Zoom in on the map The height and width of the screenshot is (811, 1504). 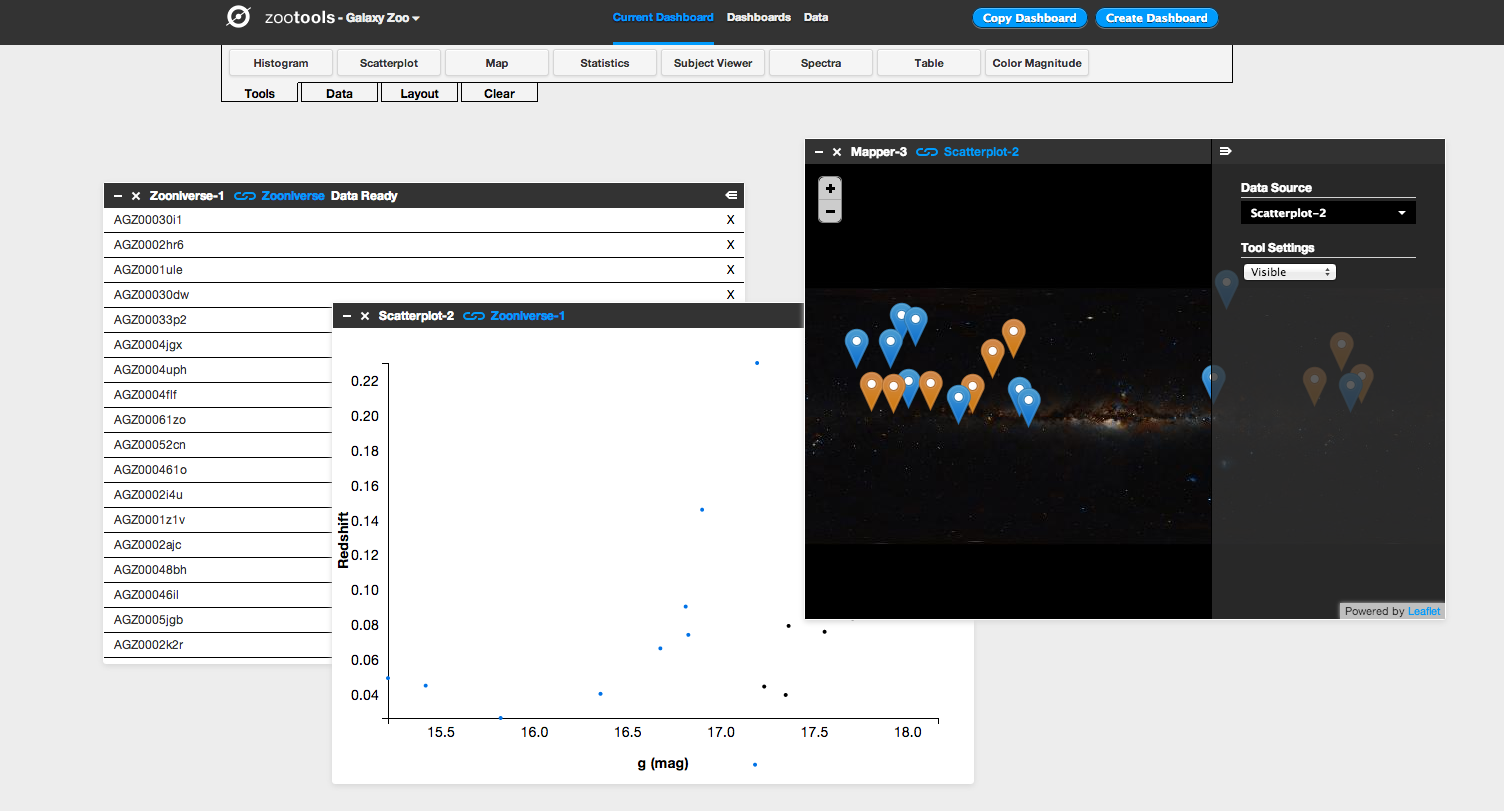(830, 188)
